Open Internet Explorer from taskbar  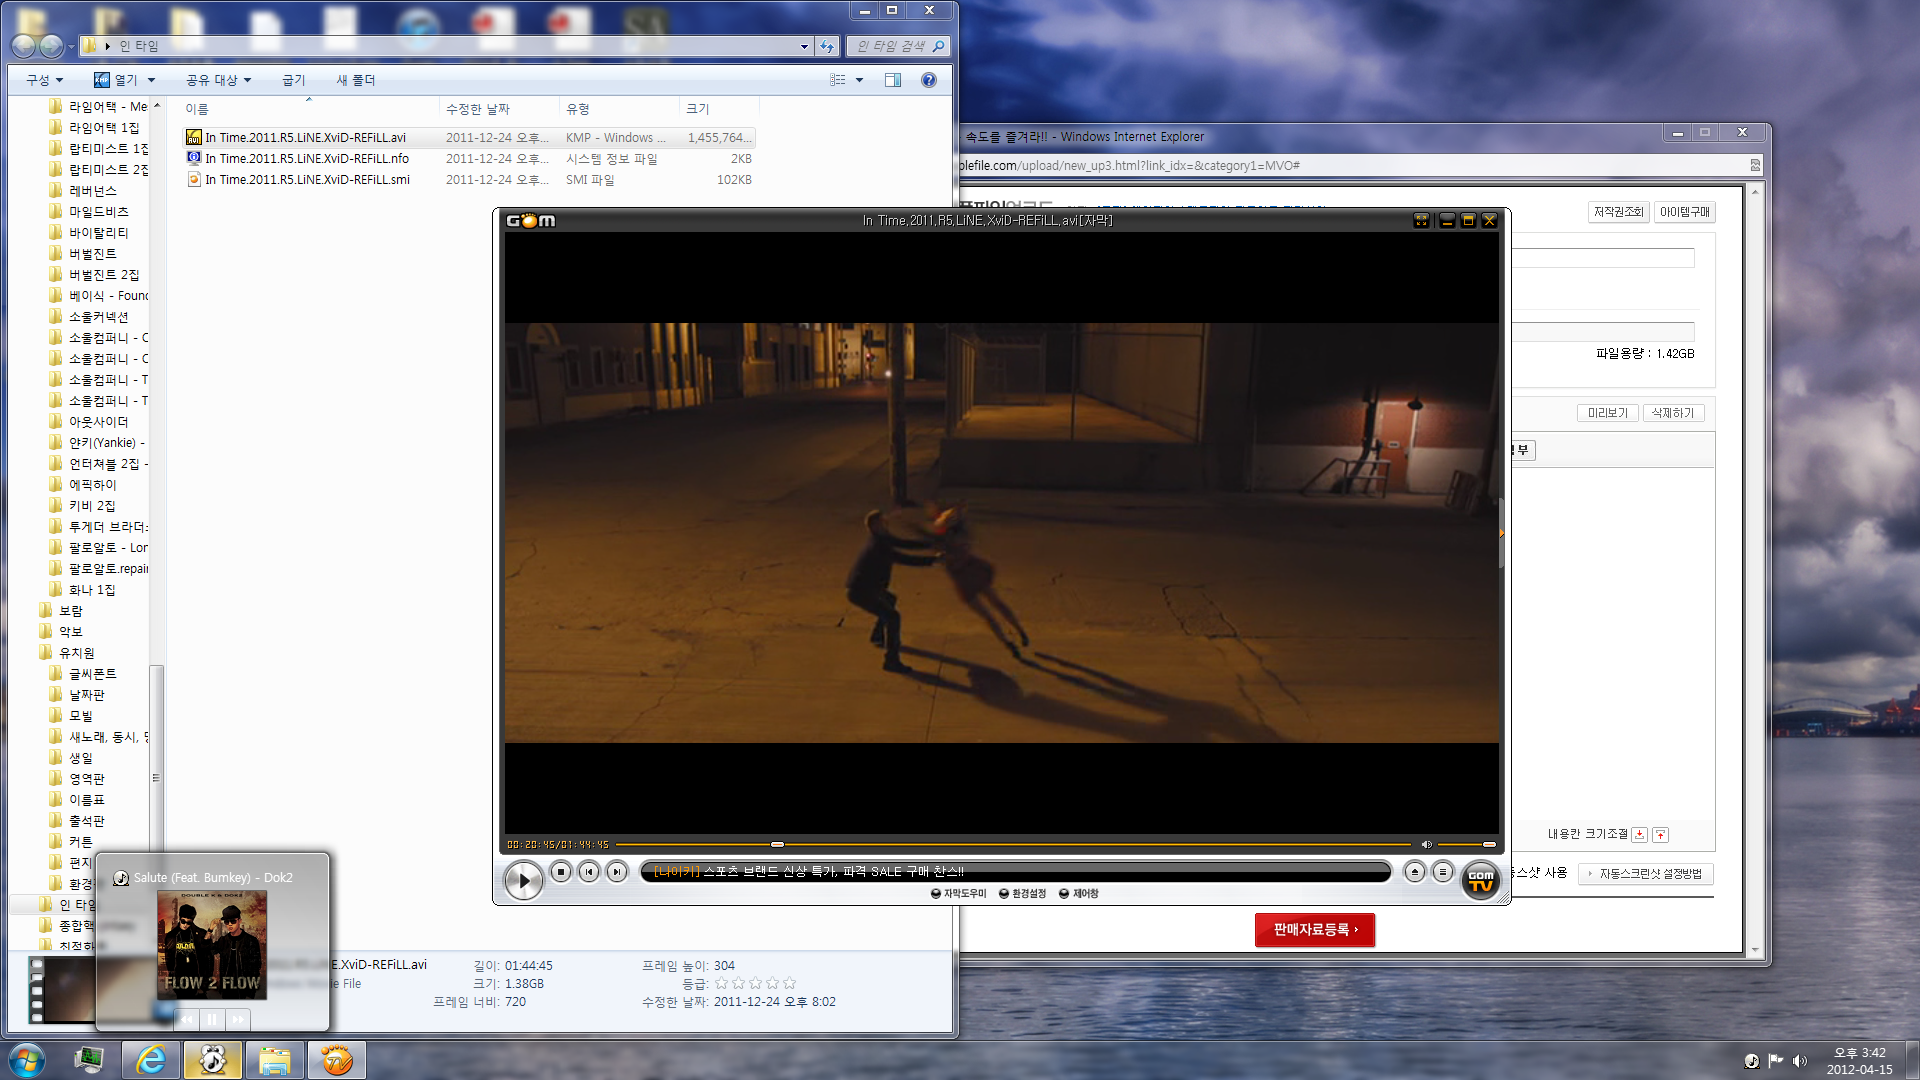151,1060
